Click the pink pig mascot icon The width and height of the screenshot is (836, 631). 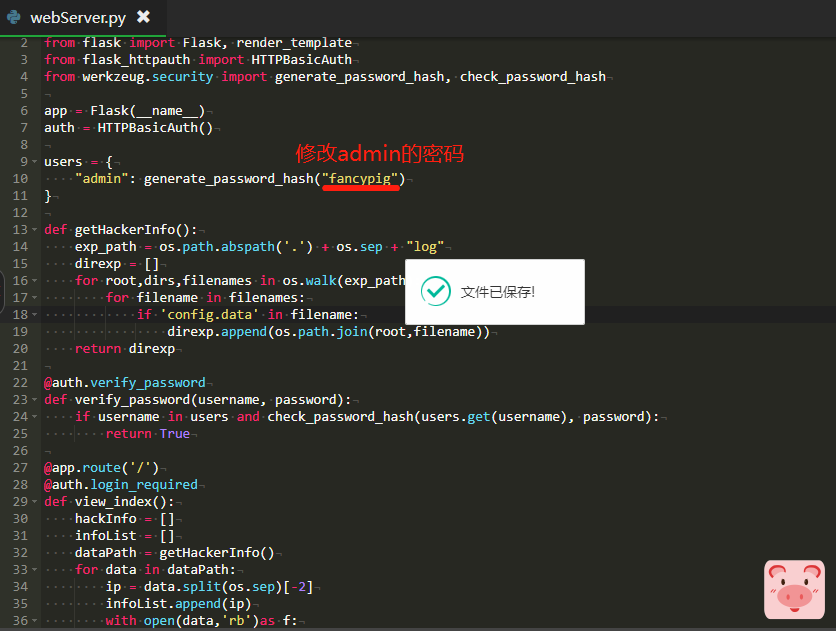[794, 589]
